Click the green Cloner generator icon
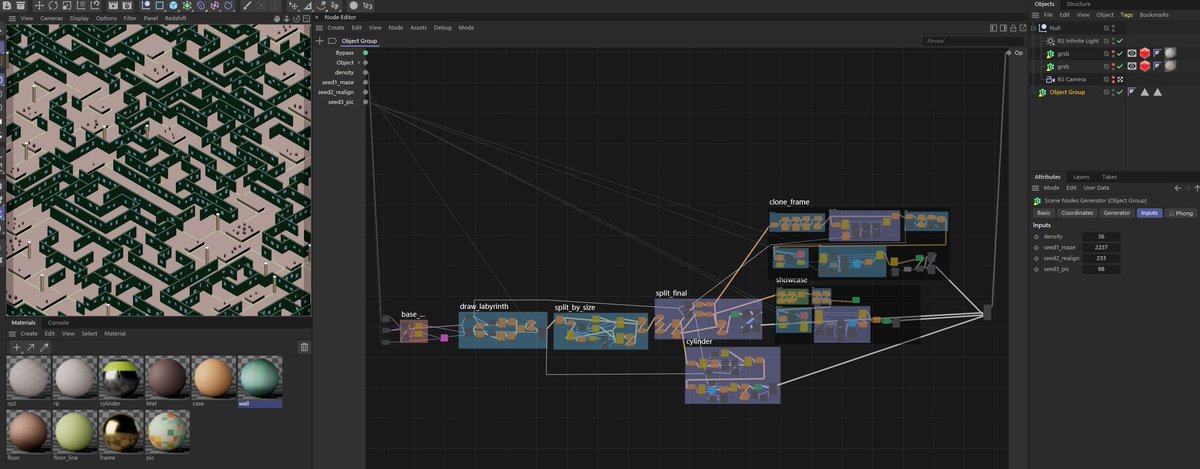 (x=188, y=5)
